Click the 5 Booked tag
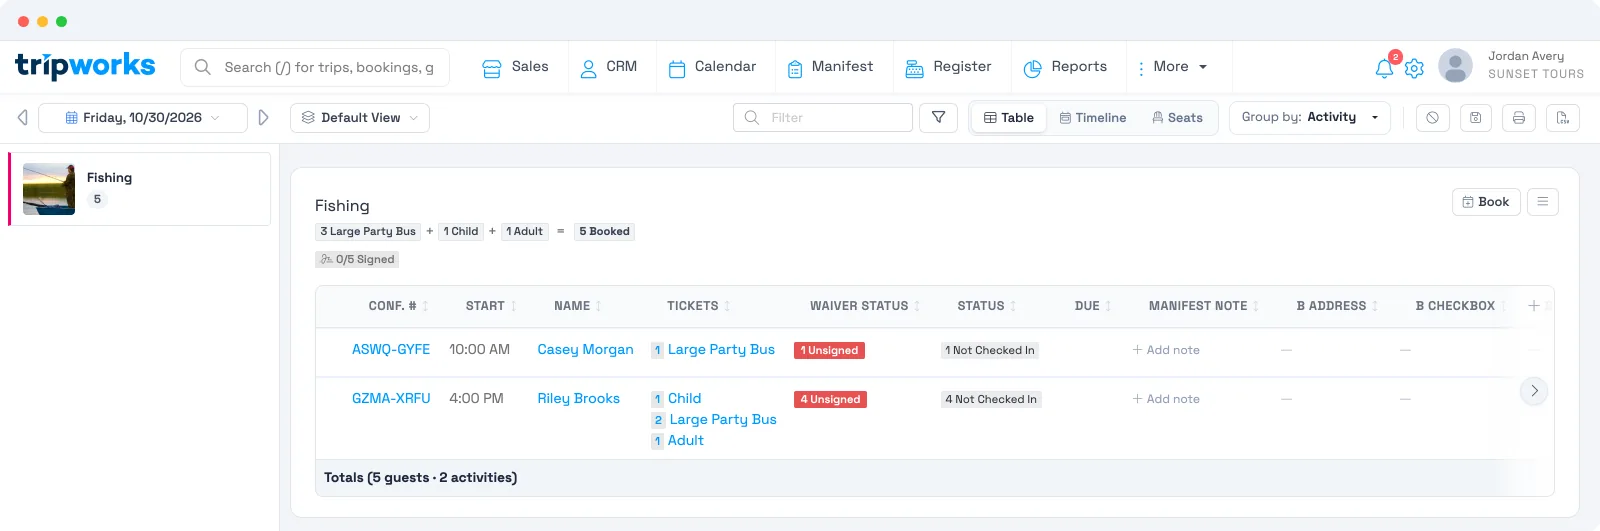 [x=604, y=232]
